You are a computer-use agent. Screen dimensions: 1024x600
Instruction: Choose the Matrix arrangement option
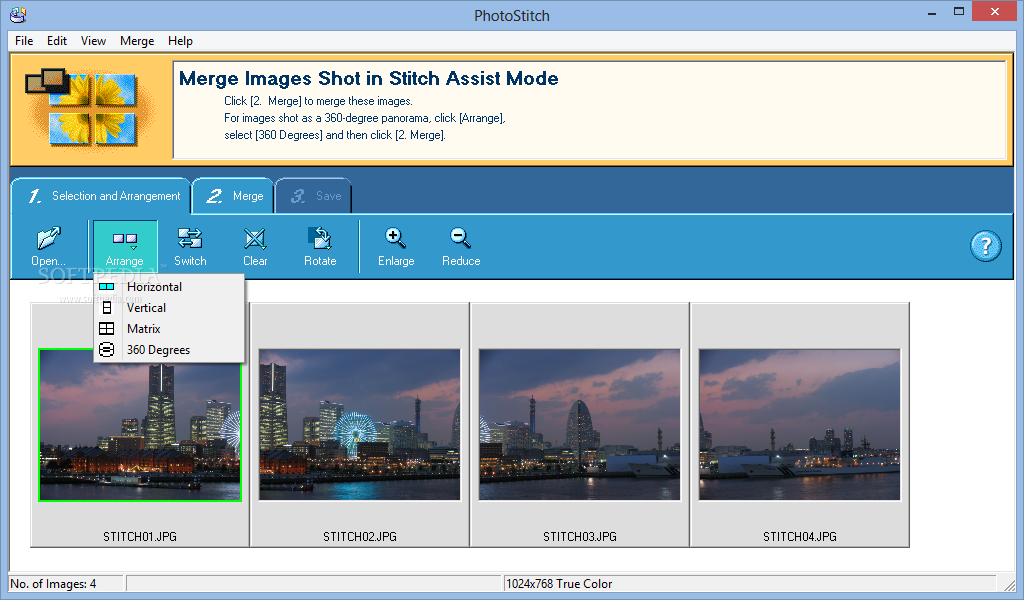169,328
